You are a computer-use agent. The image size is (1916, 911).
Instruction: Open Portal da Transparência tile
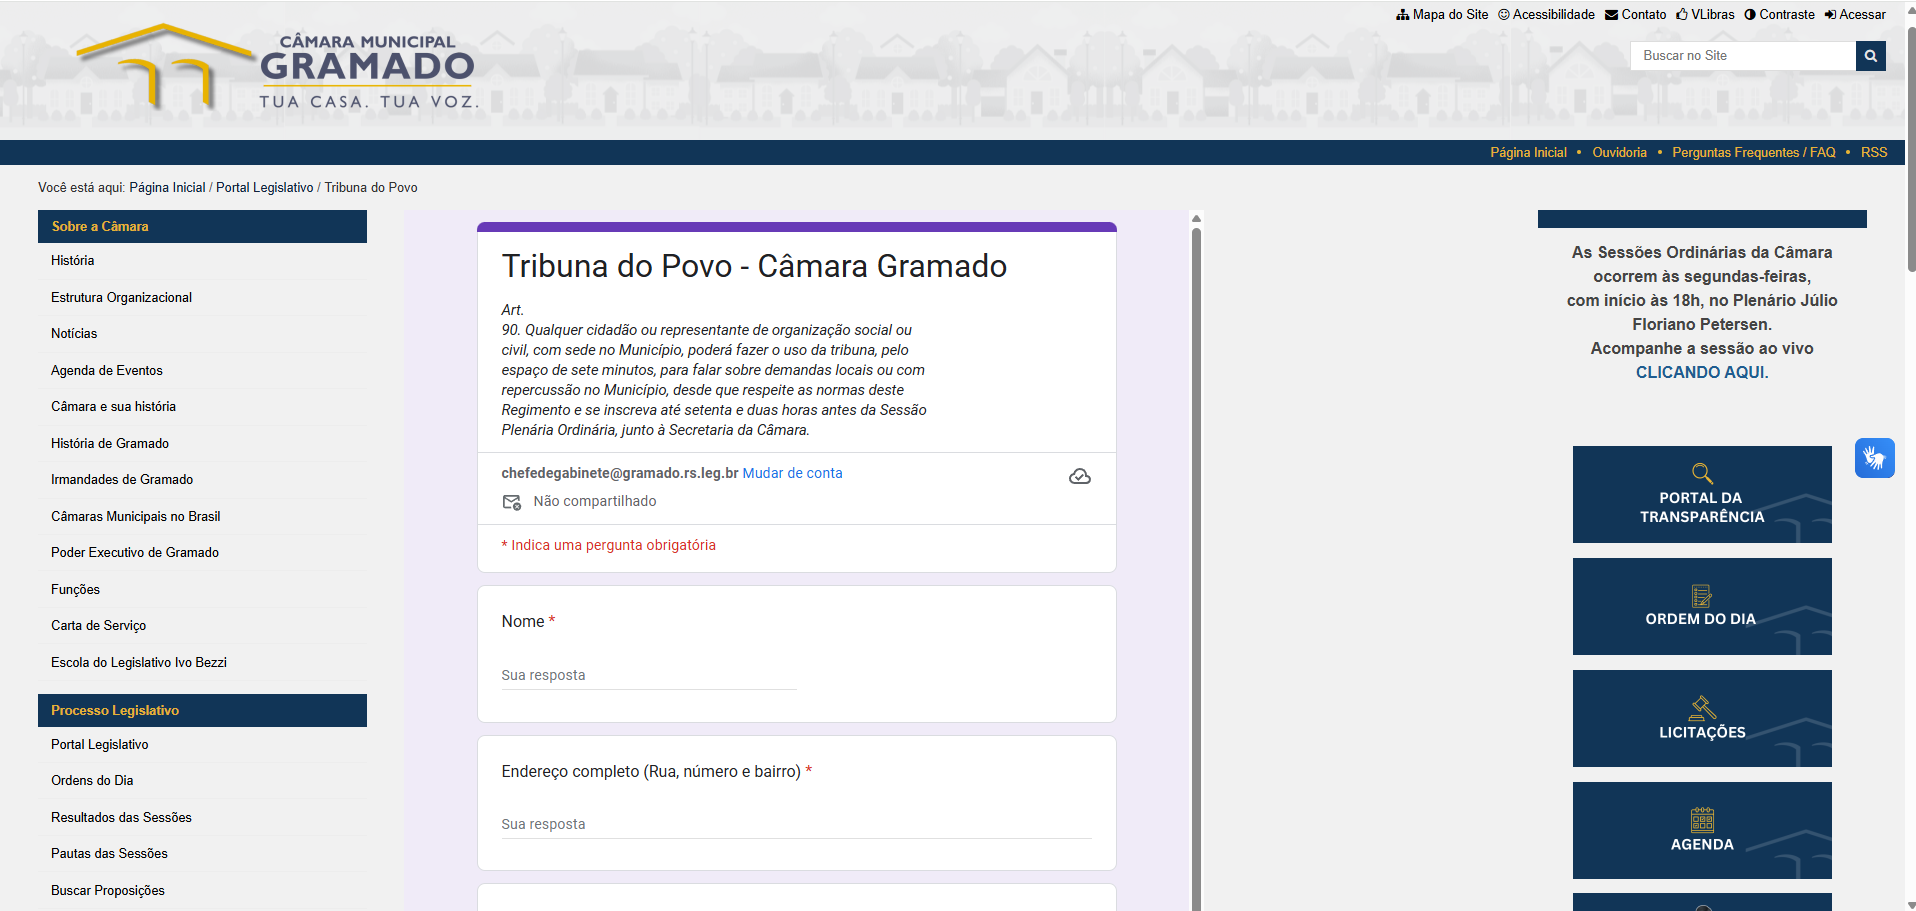1701,495
